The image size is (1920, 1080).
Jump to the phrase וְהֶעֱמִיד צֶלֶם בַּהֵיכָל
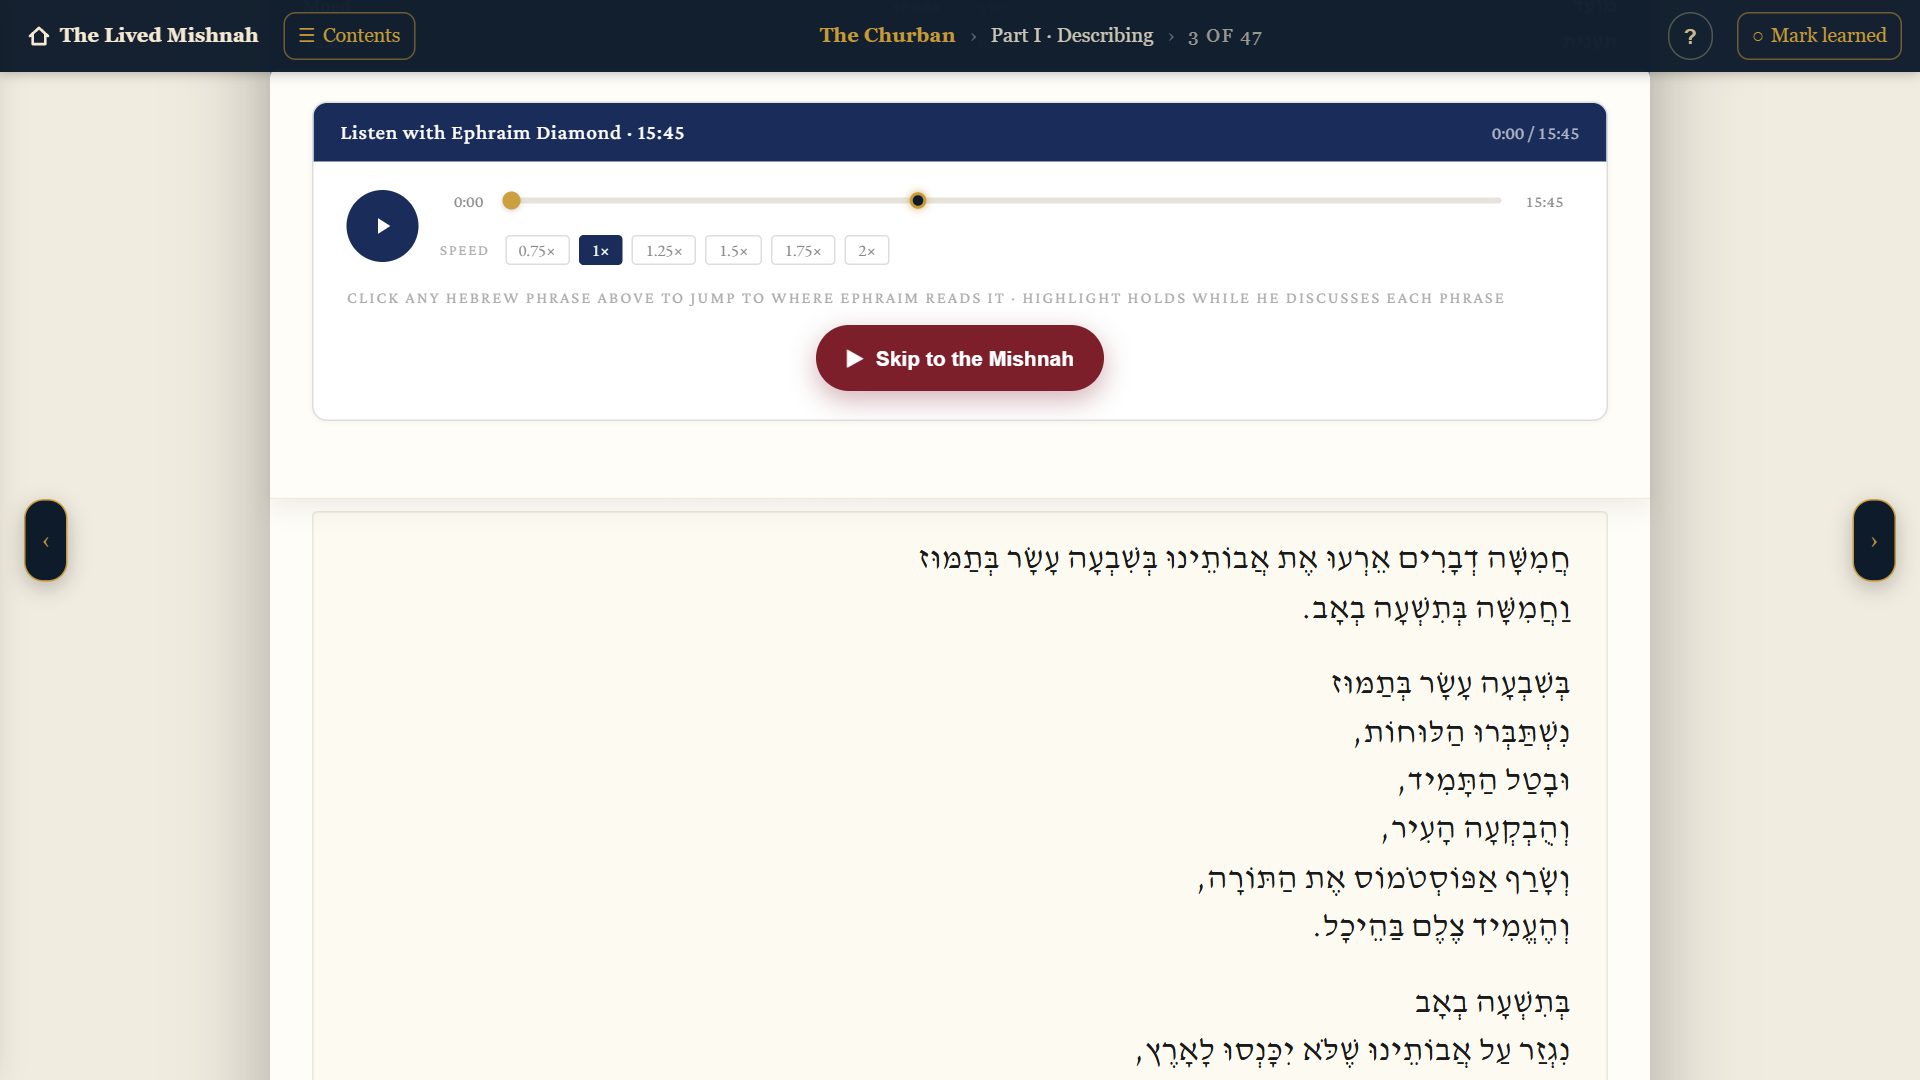pyautogui.click(x=1442, y=927)
